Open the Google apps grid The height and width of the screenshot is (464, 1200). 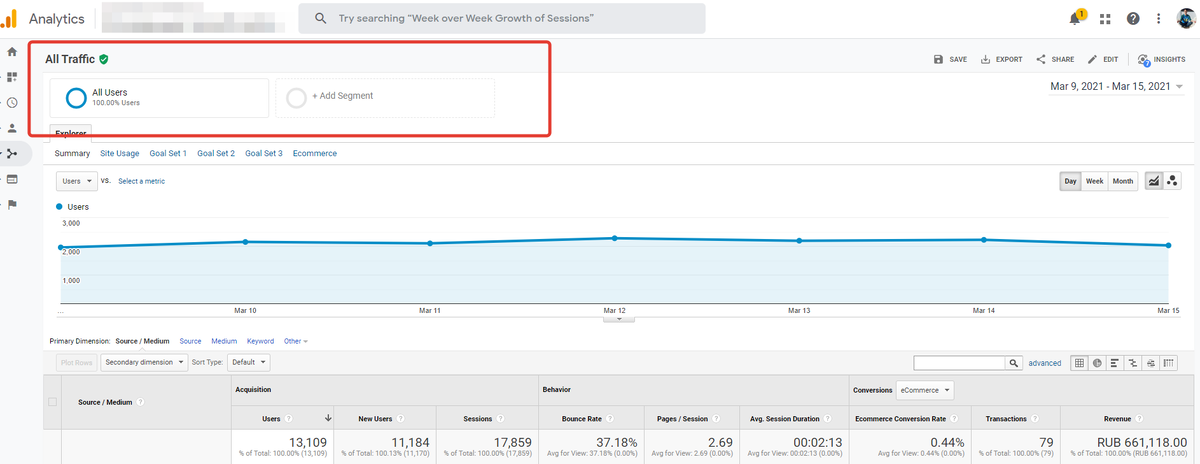click(1105, 18)
